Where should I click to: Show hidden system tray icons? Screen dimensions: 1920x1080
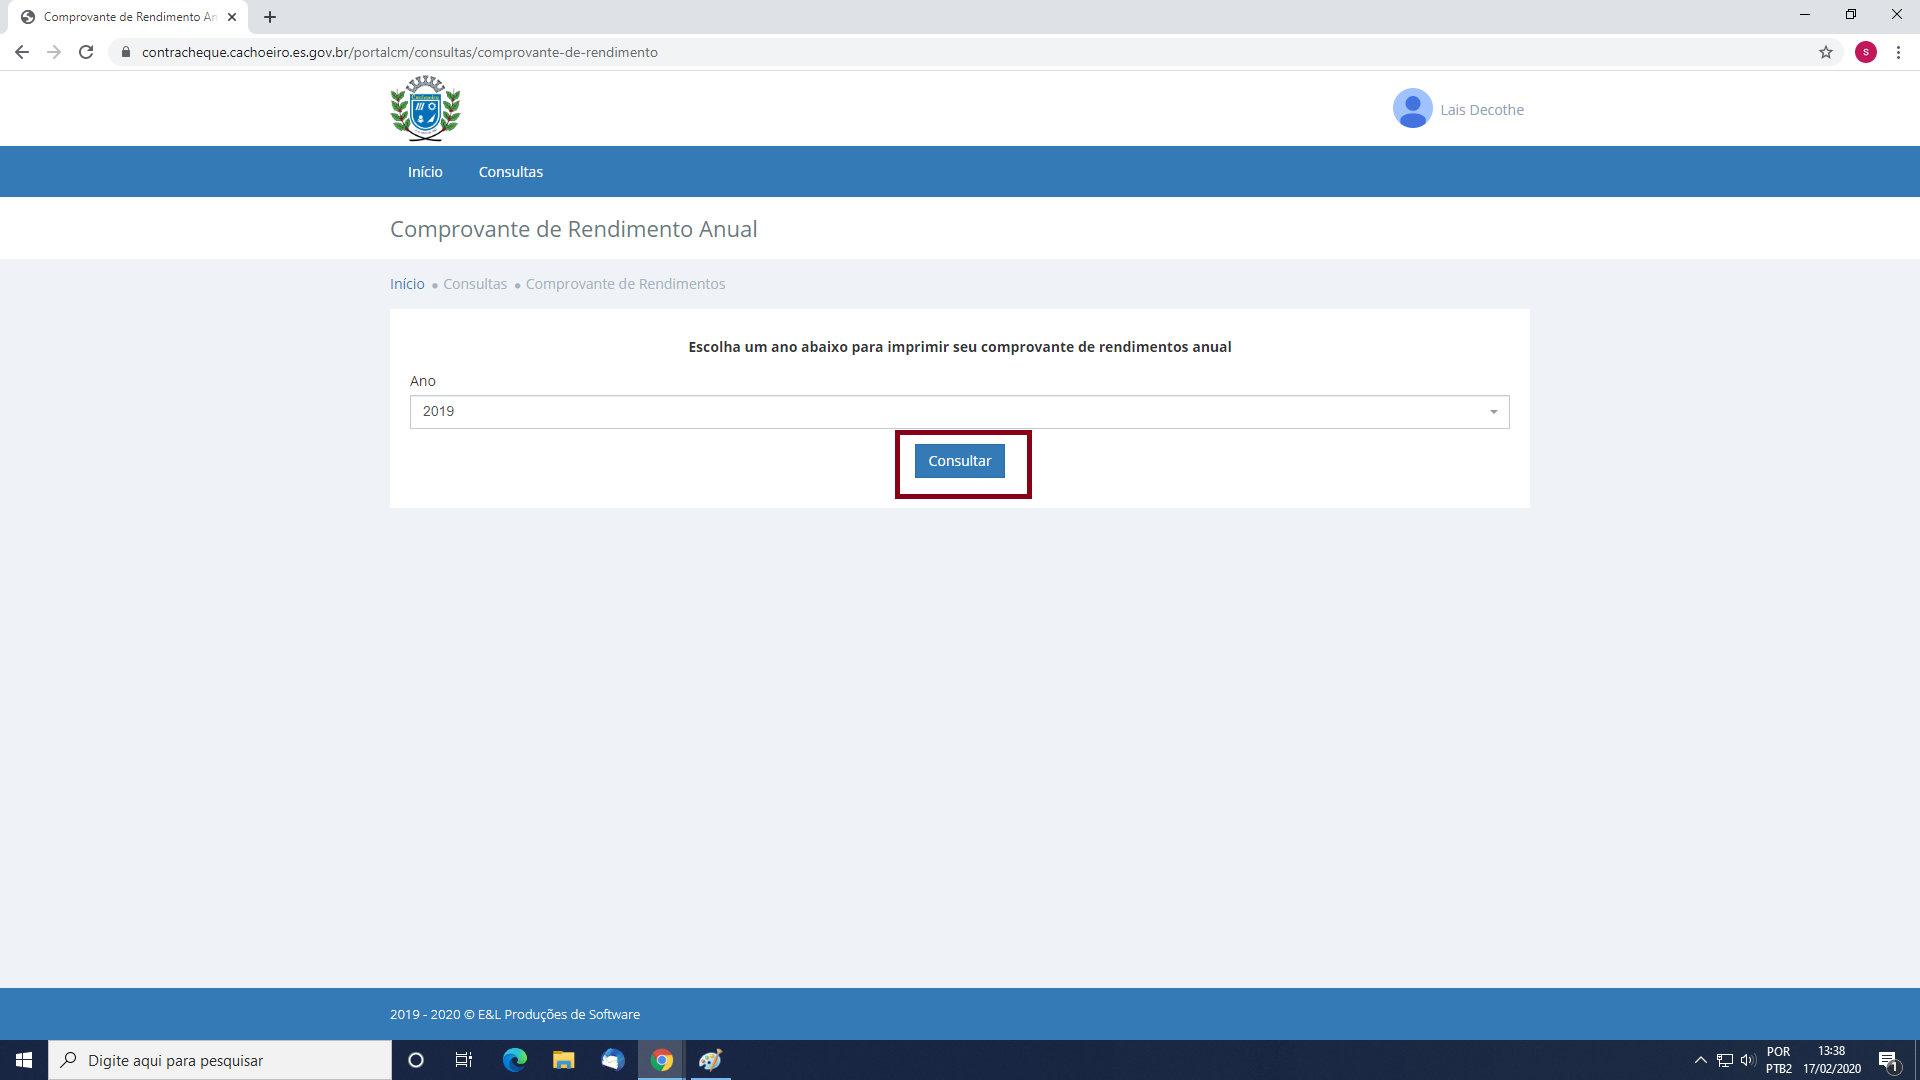coord(1700,1060)
